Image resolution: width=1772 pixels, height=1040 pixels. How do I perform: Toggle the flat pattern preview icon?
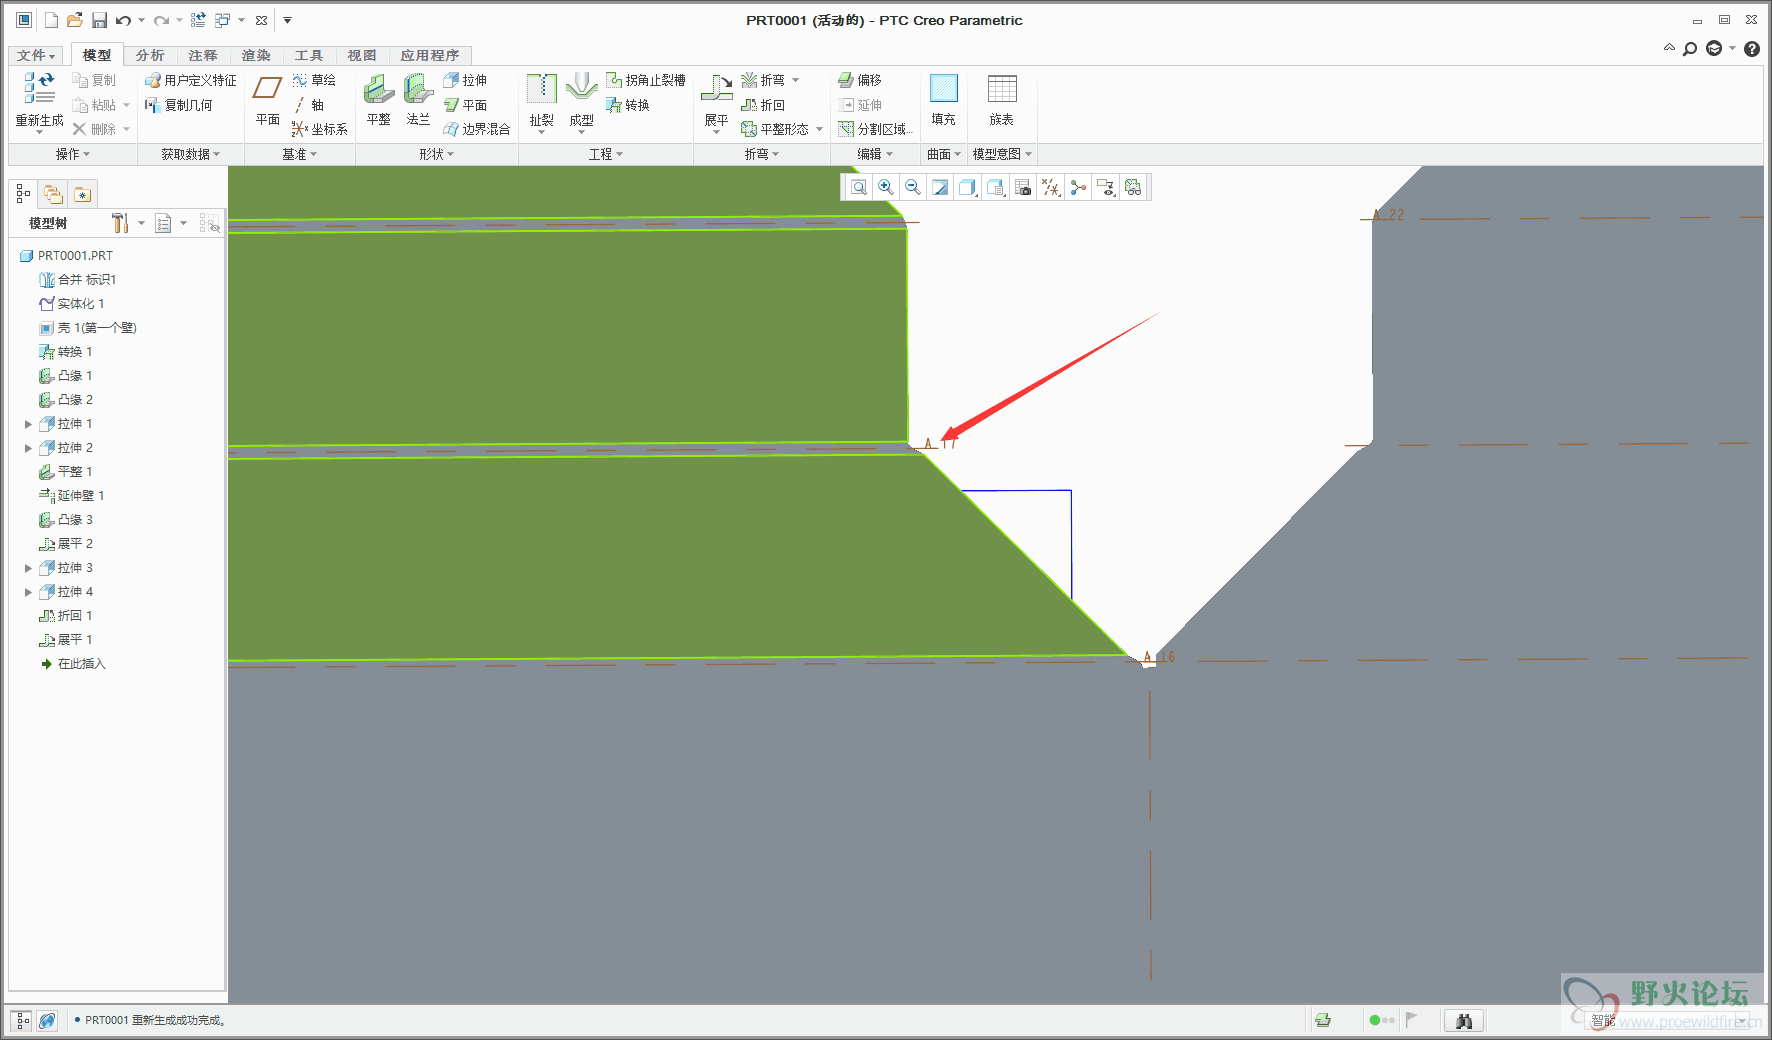coord(1133,187)
